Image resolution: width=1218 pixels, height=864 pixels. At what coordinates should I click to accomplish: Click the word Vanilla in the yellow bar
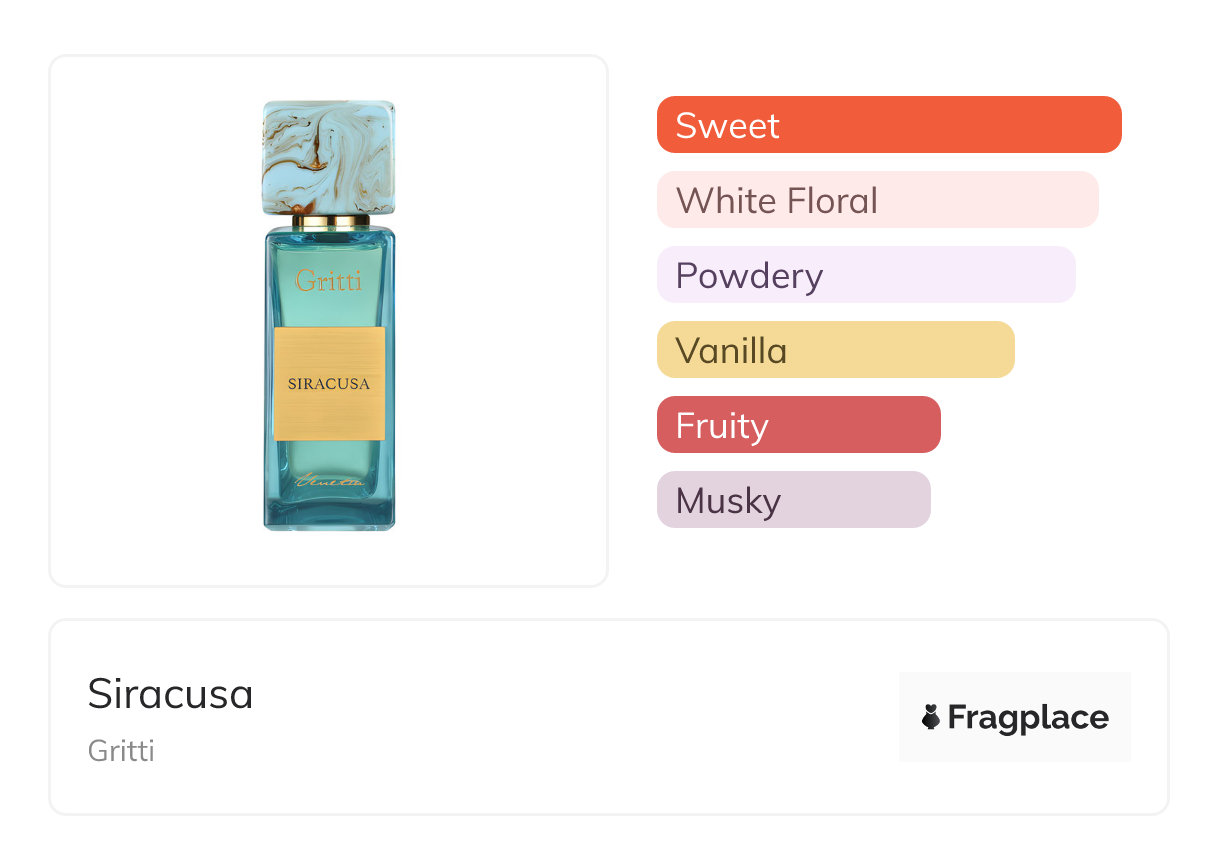pos(731,350)
